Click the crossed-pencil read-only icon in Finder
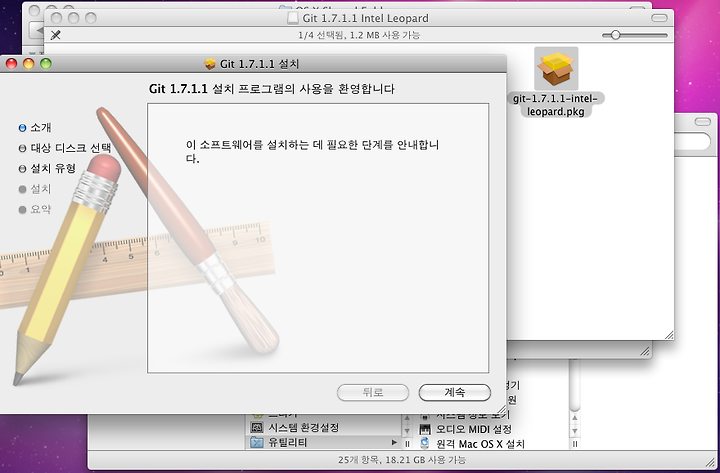 56,35
